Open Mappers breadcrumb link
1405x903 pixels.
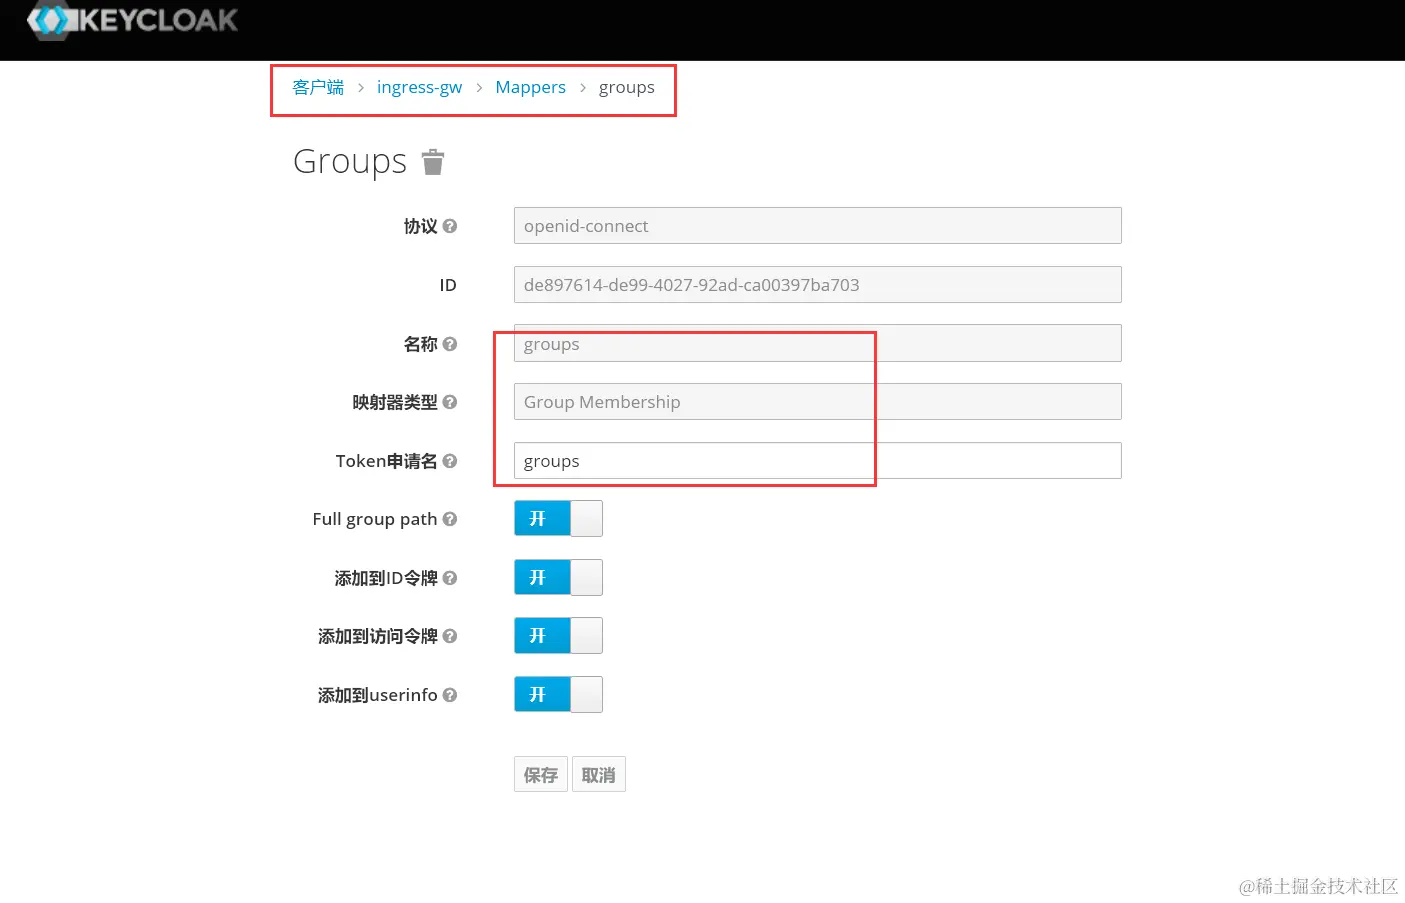(x=530, y=88)
